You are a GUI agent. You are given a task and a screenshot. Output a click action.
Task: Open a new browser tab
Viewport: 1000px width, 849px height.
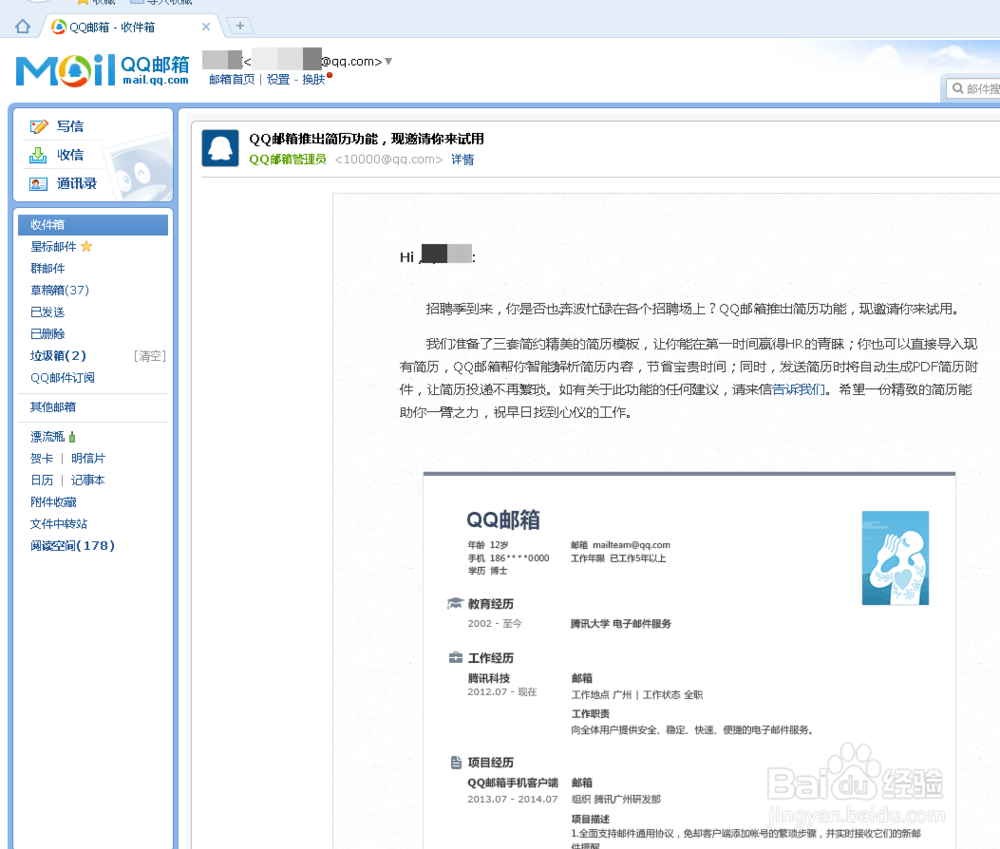tap(240, 26)
